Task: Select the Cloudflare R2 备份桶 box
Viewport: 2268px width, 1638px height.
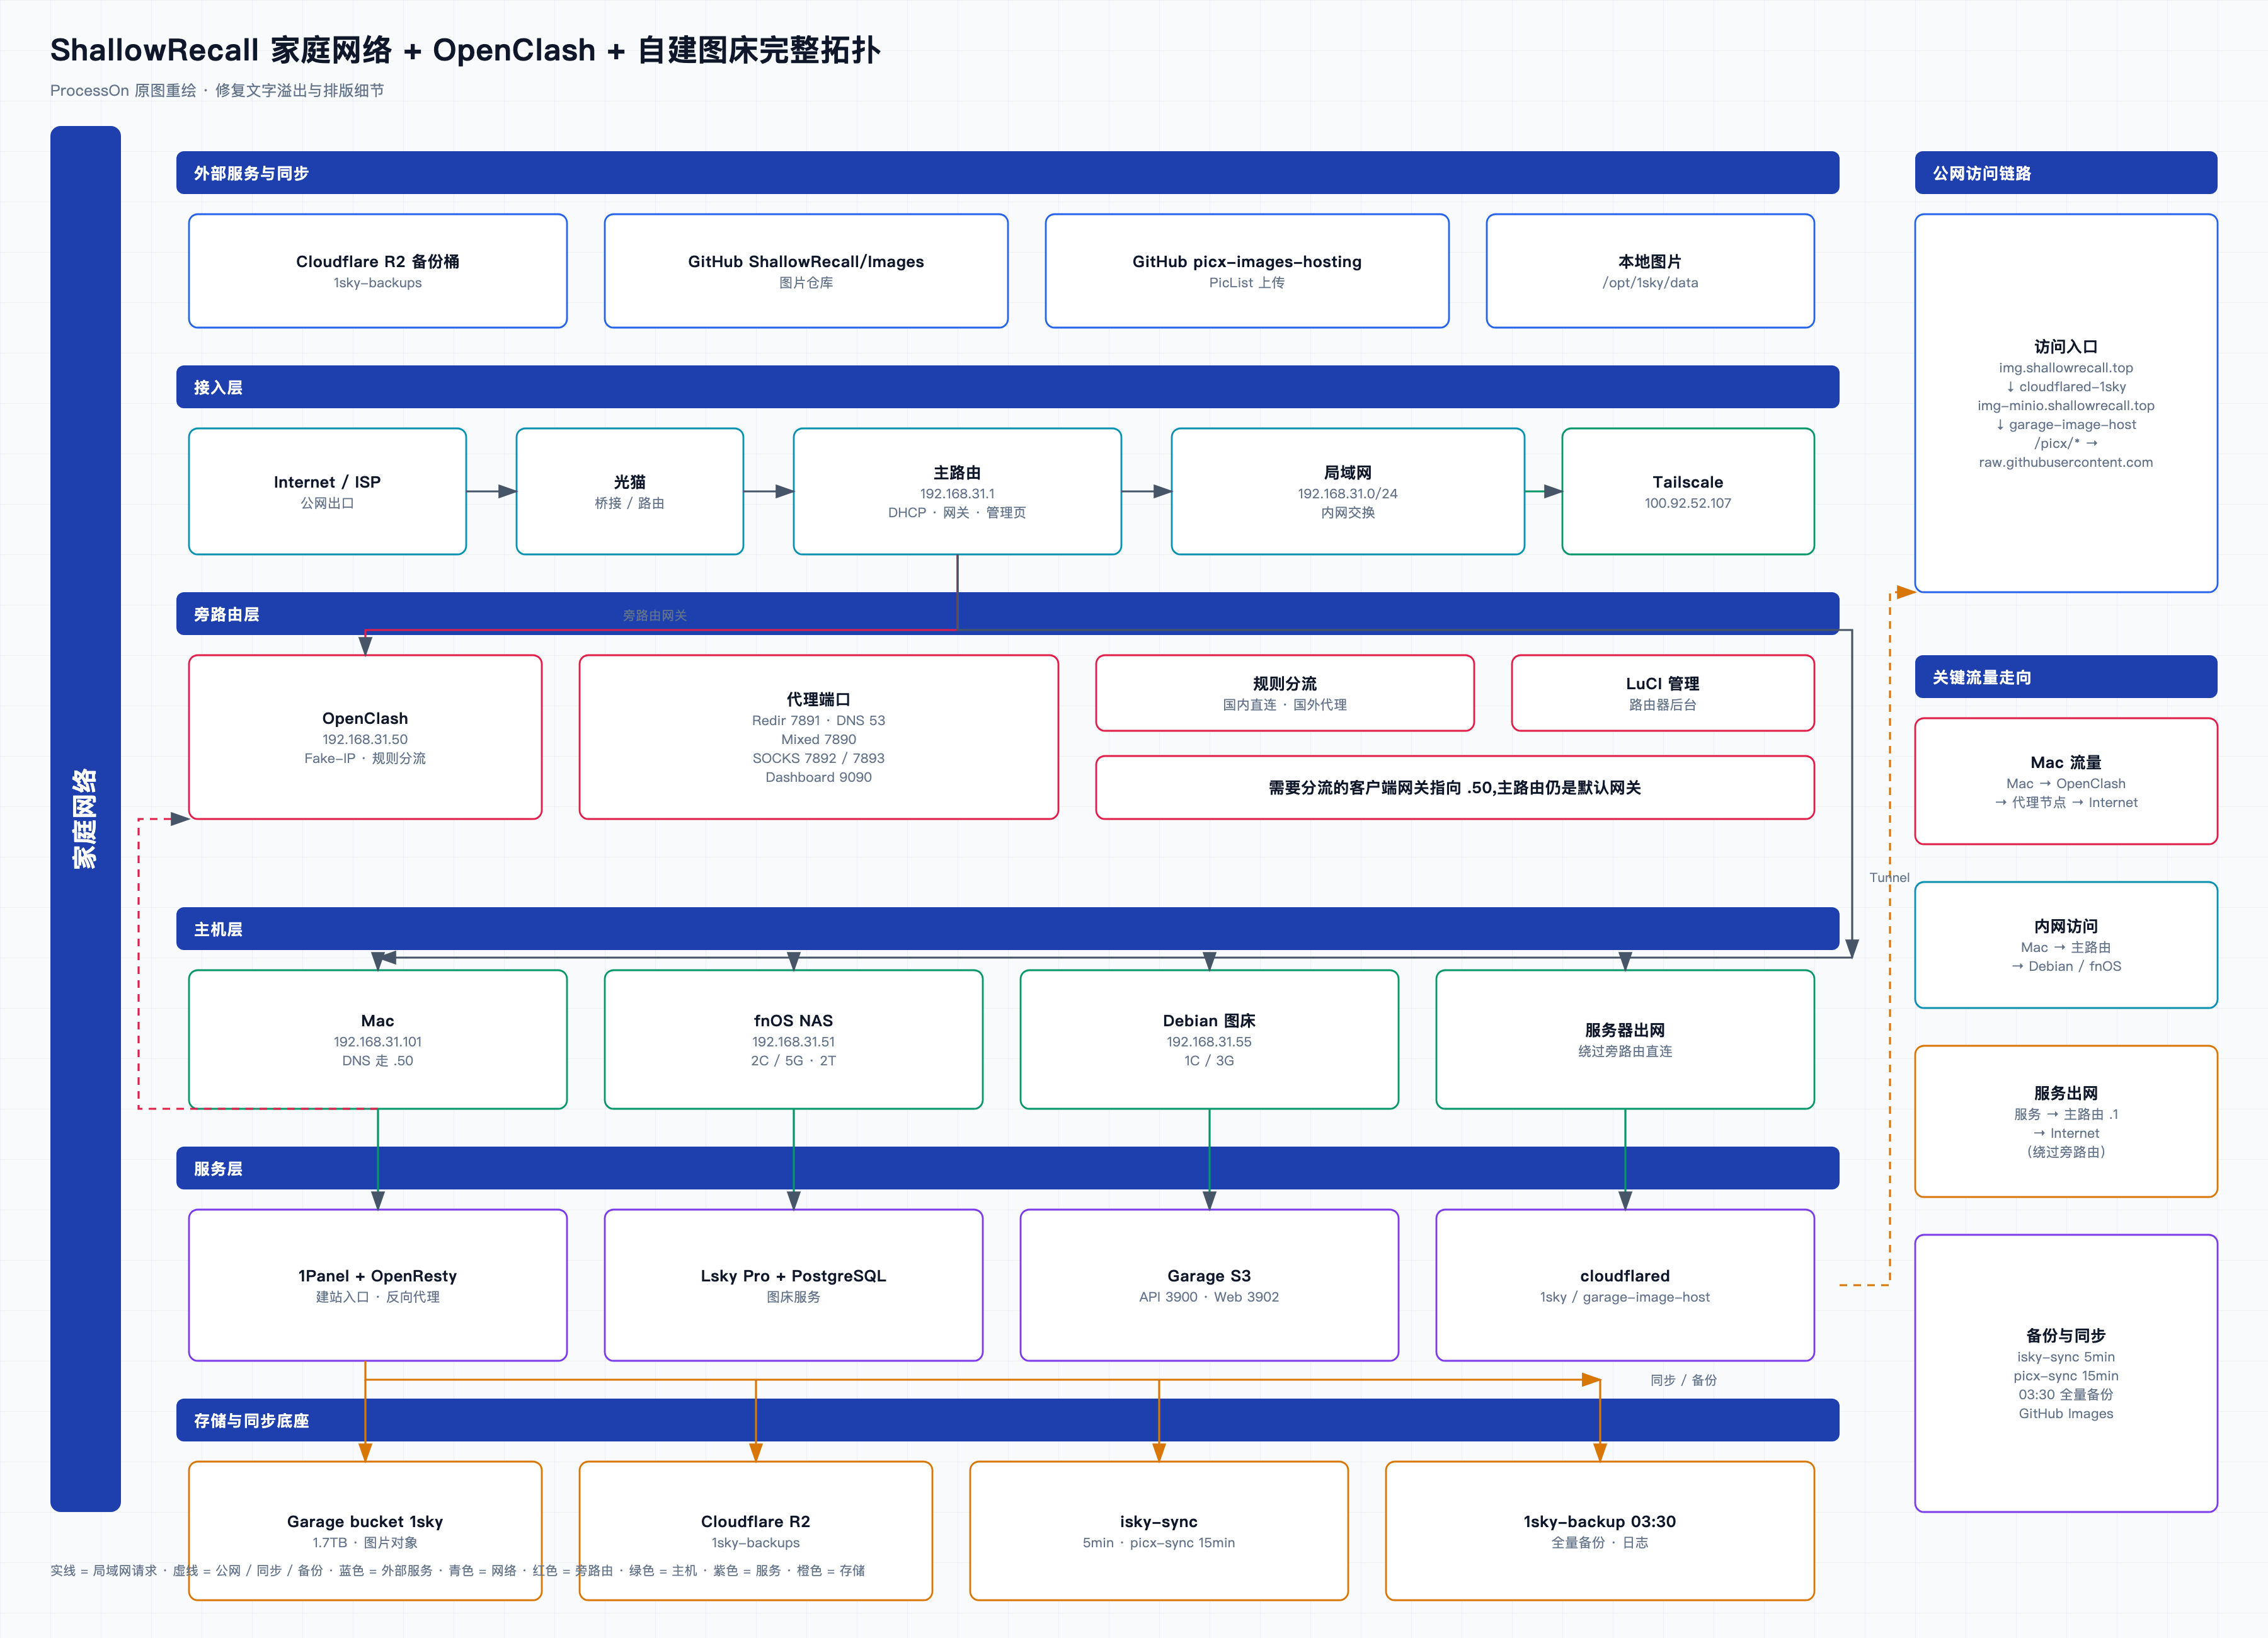Action: pyautogui.click(x=378, y=271)
